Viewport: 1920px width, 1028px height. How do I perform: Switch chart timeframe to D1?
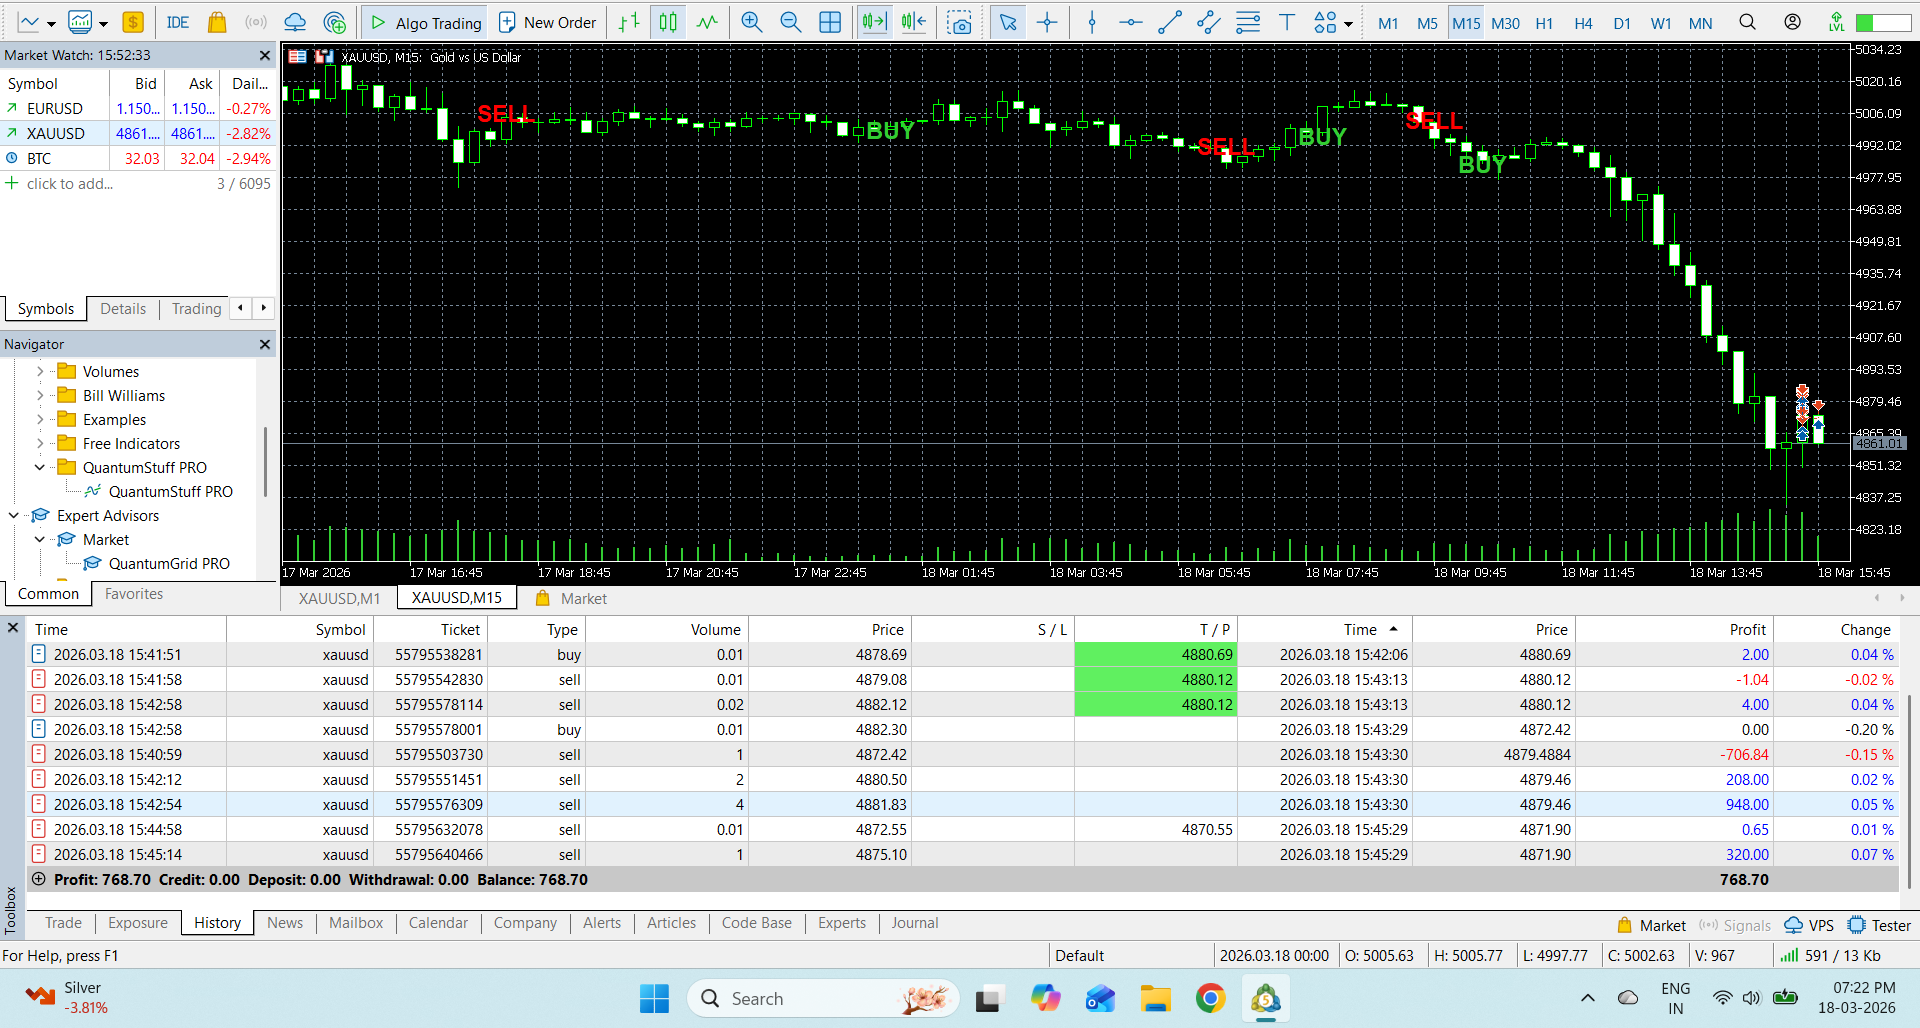pyautogui.click(x=1622, y=23)
